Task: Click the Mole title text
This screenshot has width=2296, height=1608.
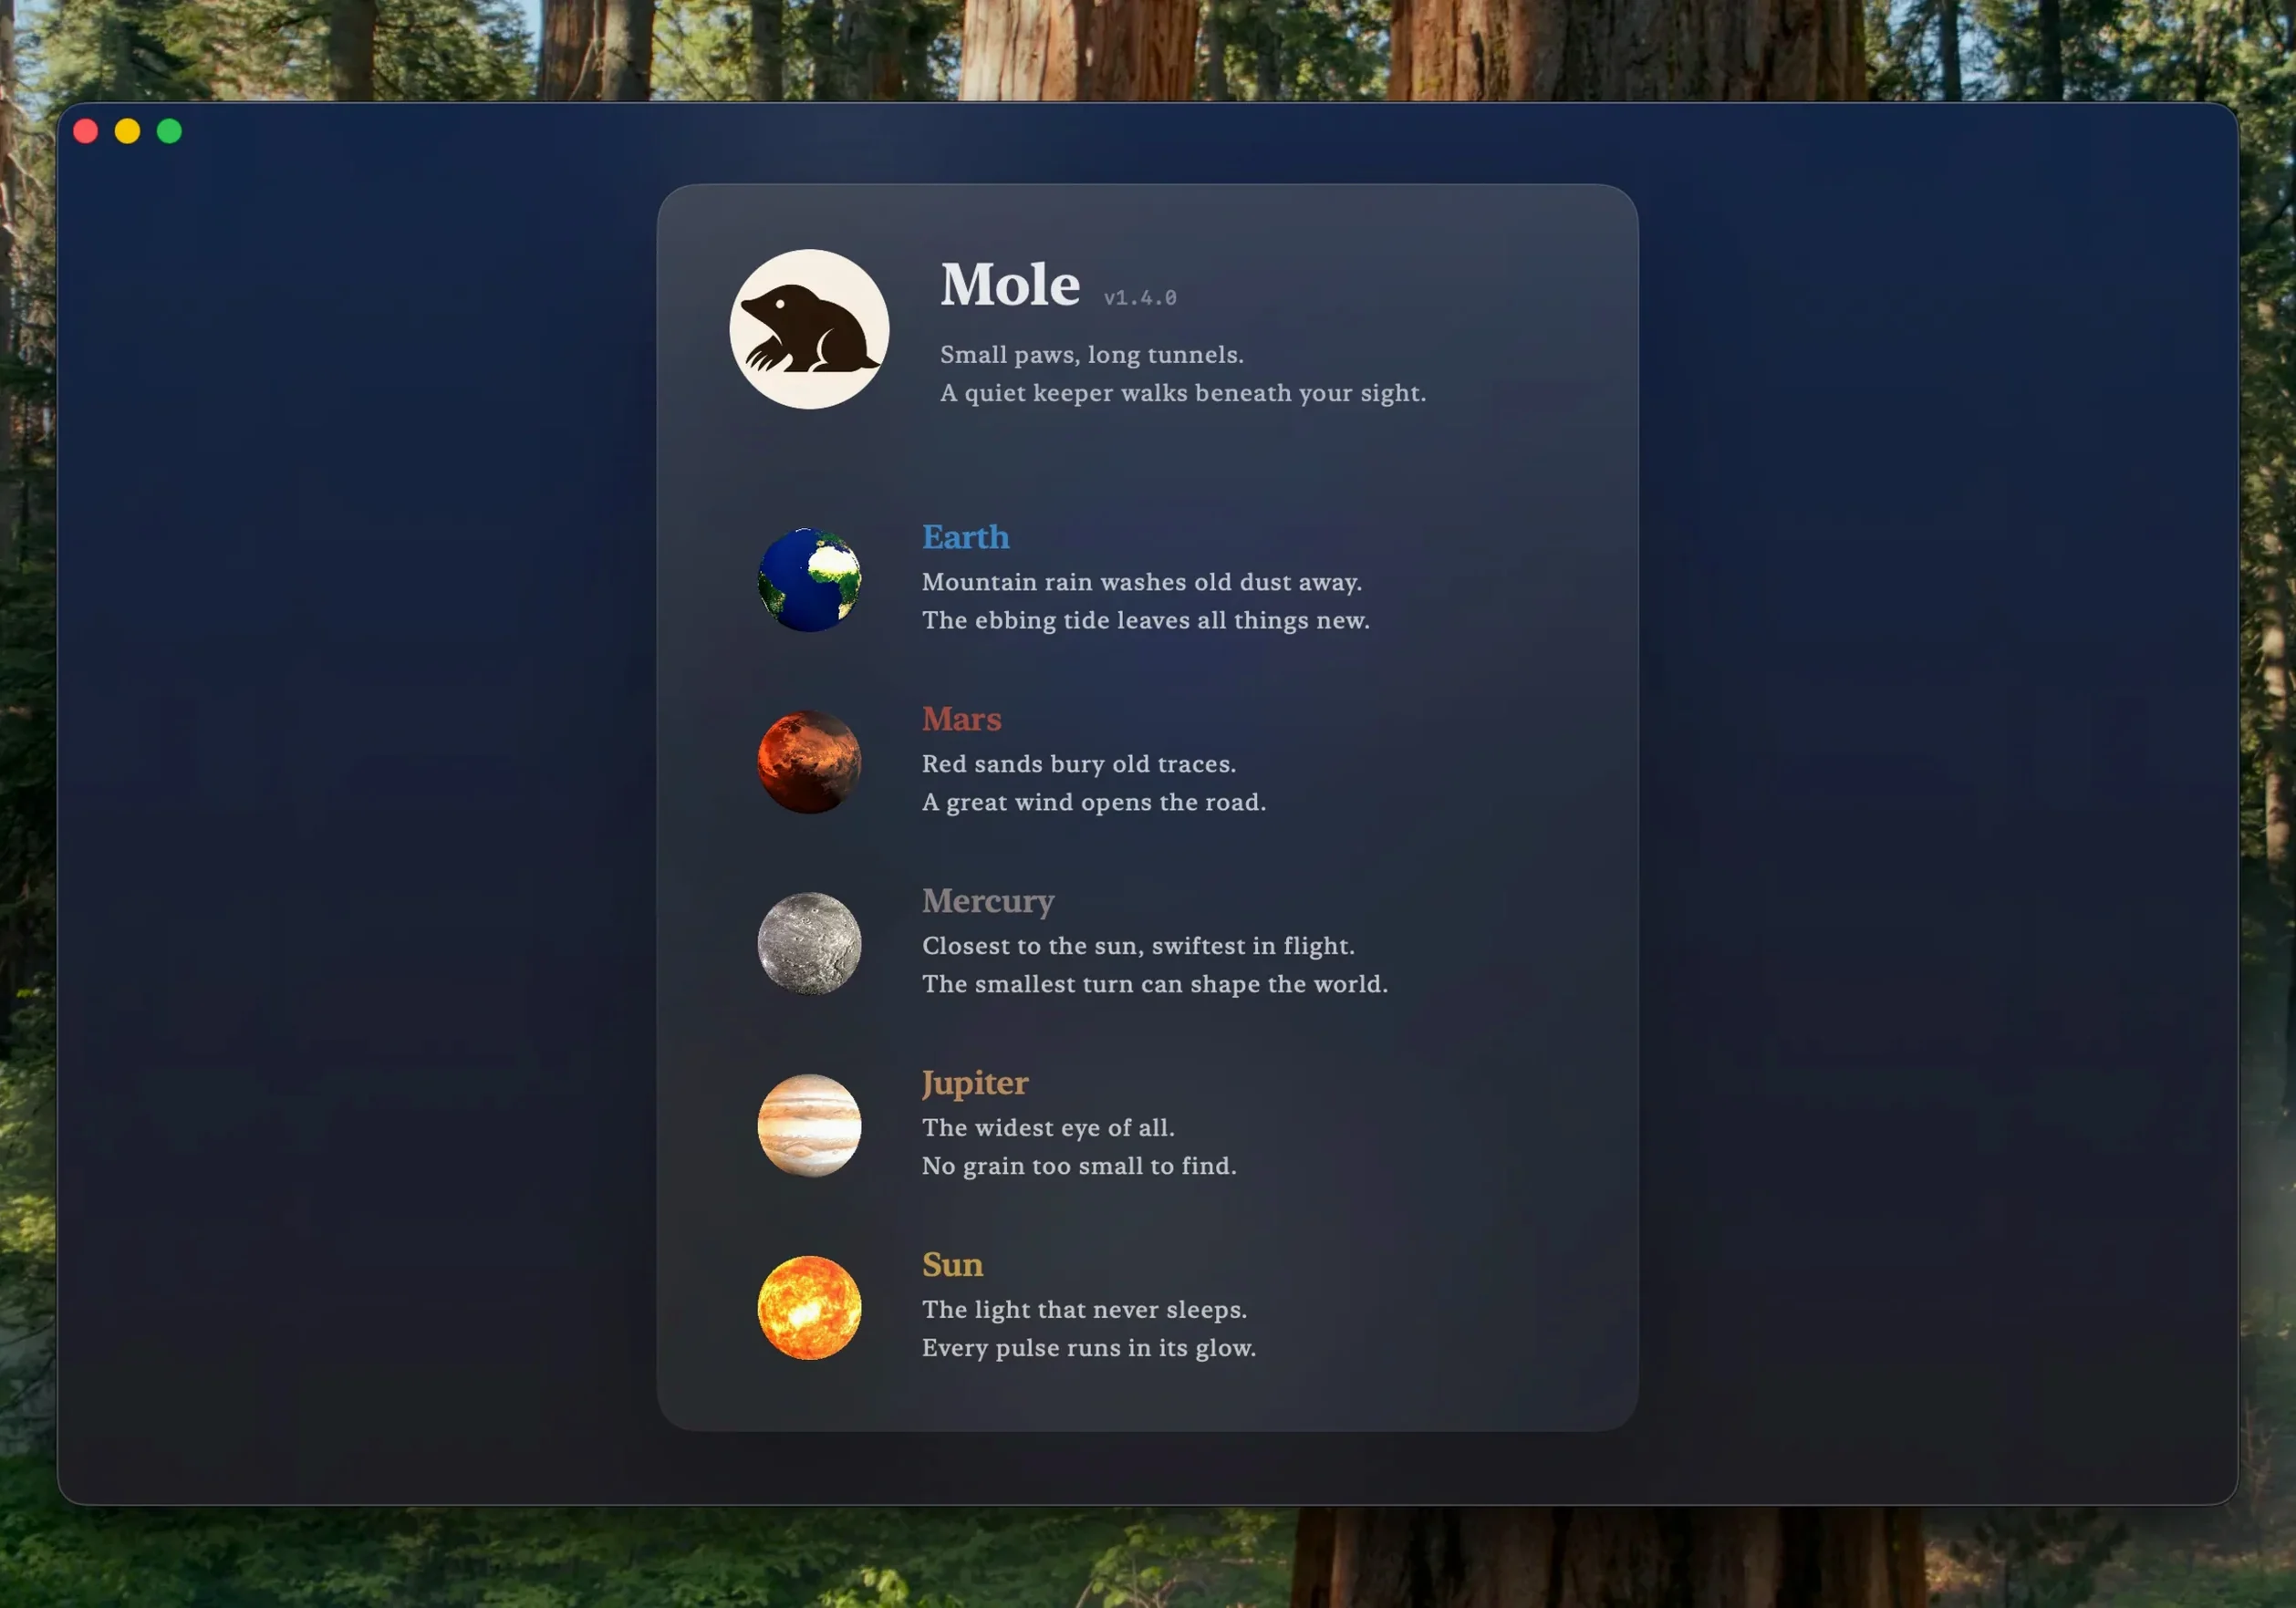Action: click(1010, 285)
